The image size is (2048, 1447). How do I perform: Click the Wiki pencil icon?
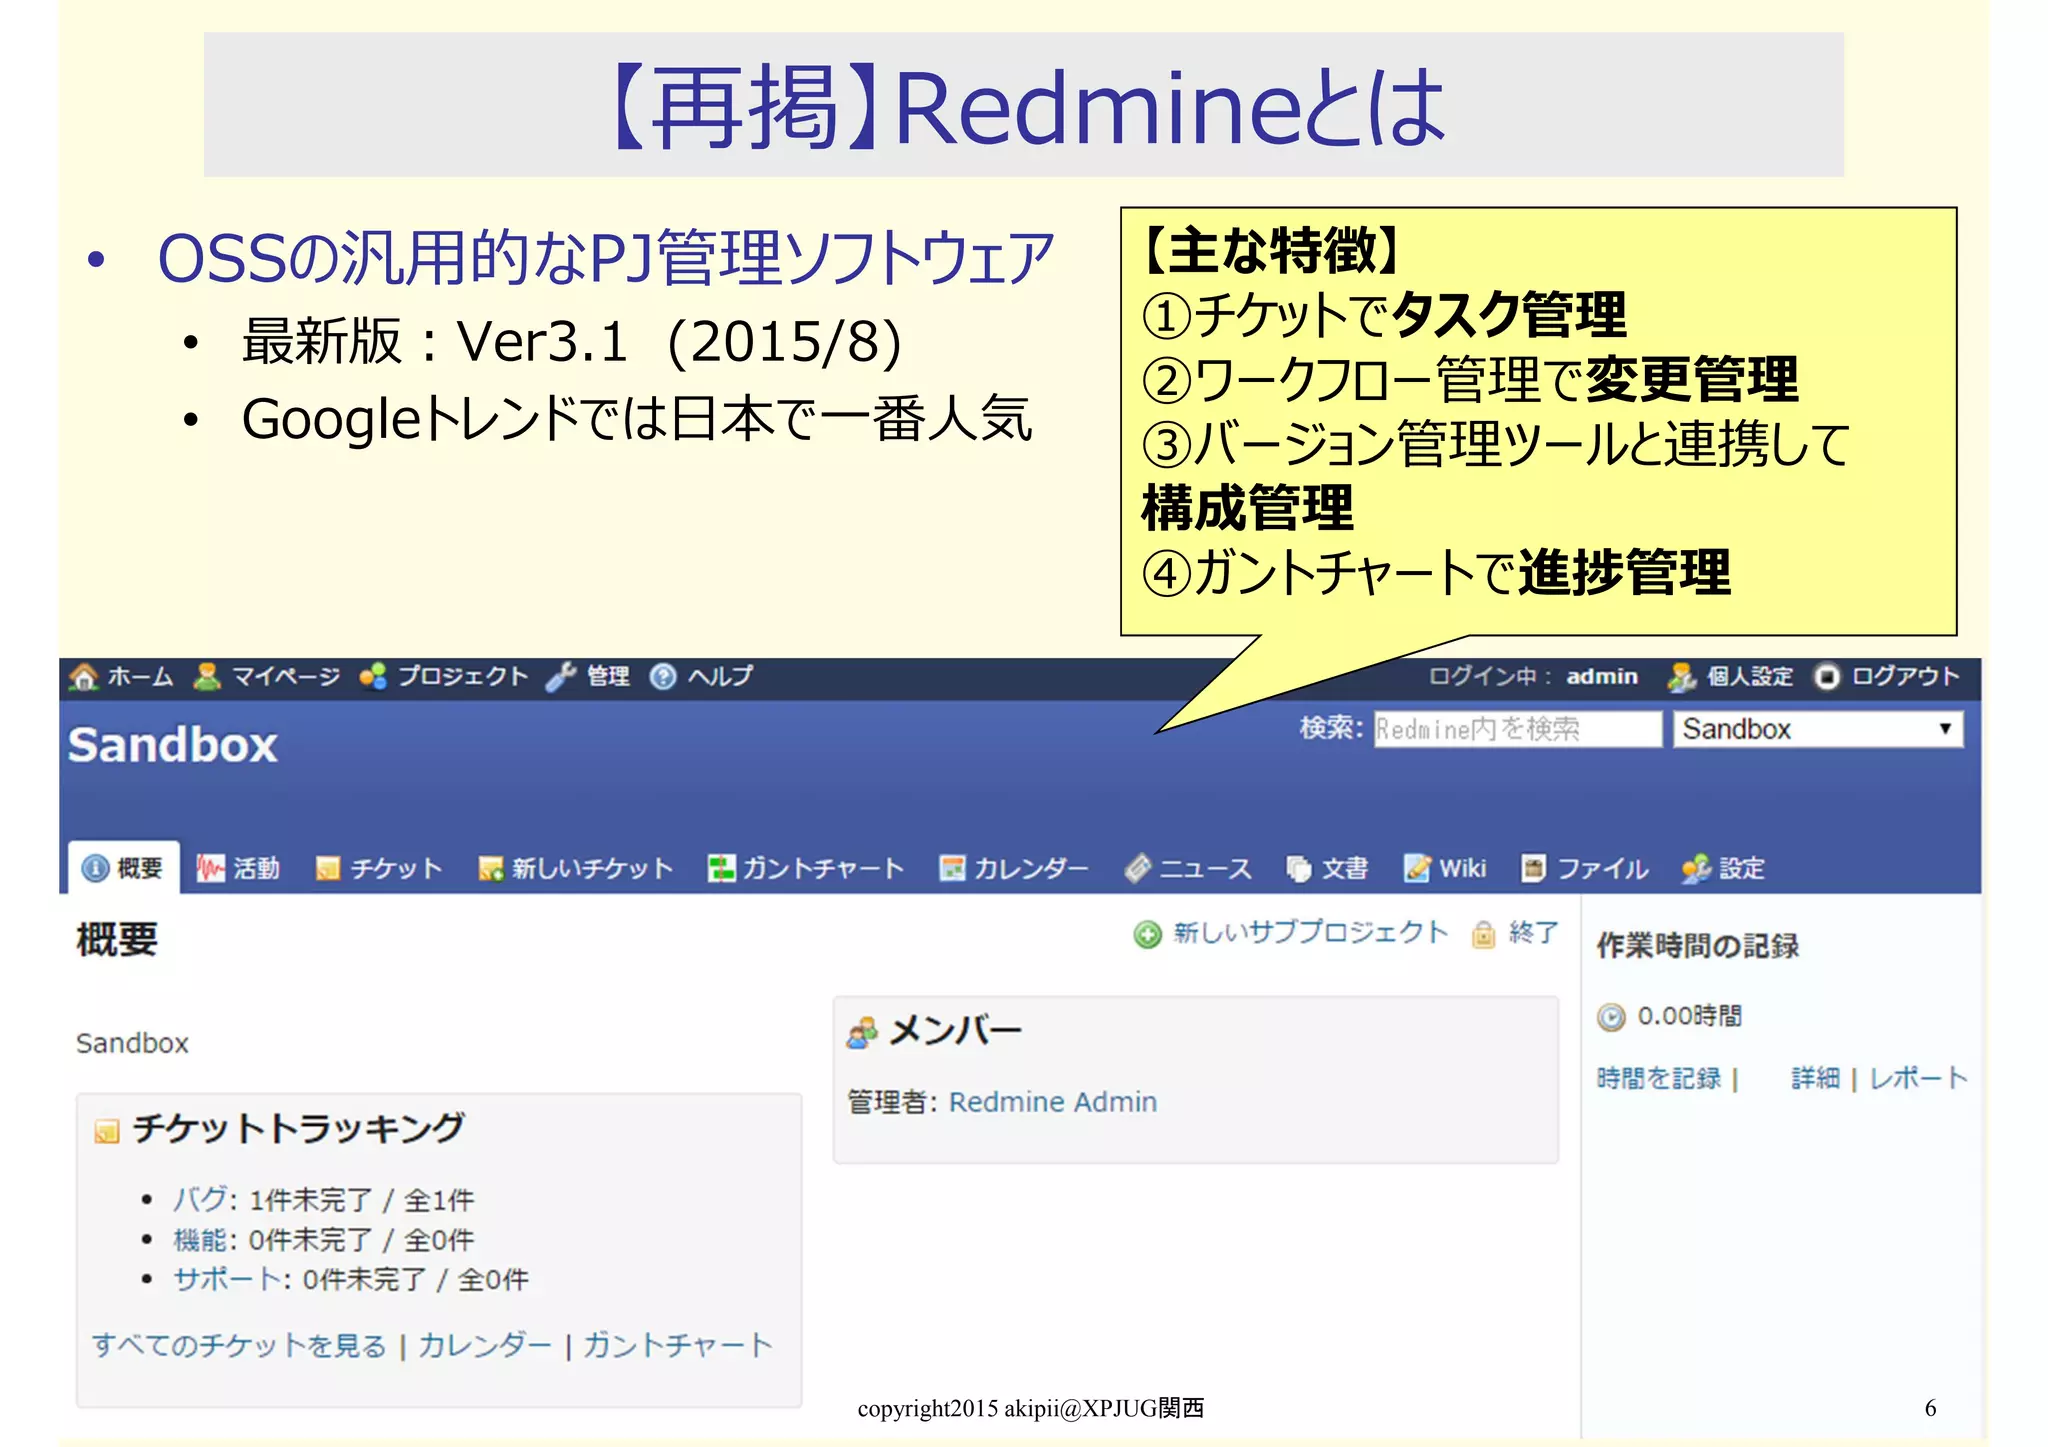pos(1417,868)
